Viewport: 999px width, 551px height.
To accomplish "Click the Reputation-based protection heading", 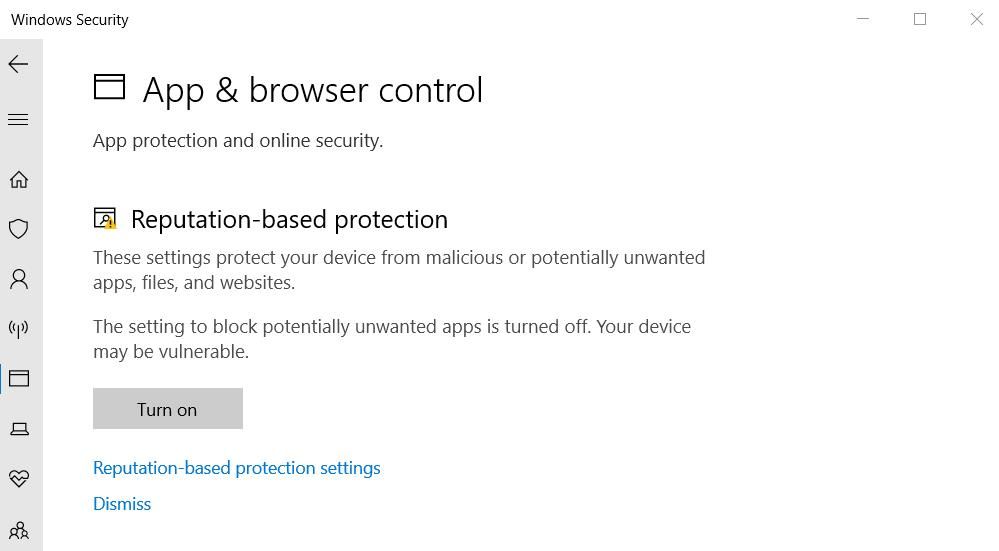I will pos(289,219).
